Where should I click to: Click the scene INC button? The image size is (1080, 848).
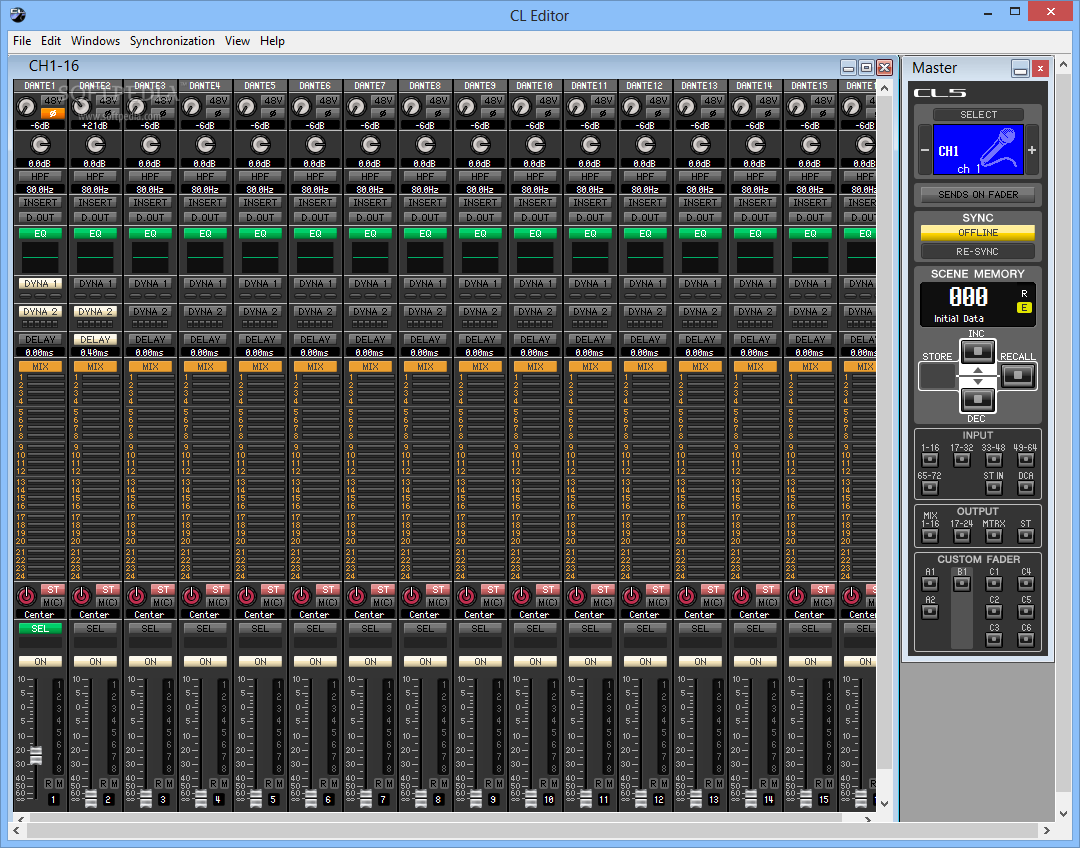pyautogui.click(x=977, y=352)
